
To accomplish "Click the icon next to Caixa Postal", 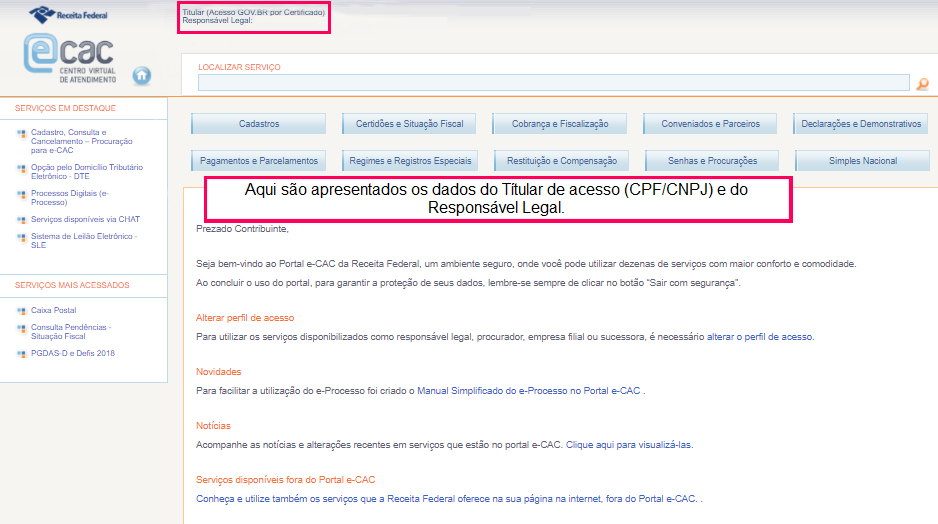I will tap(22, 311).
